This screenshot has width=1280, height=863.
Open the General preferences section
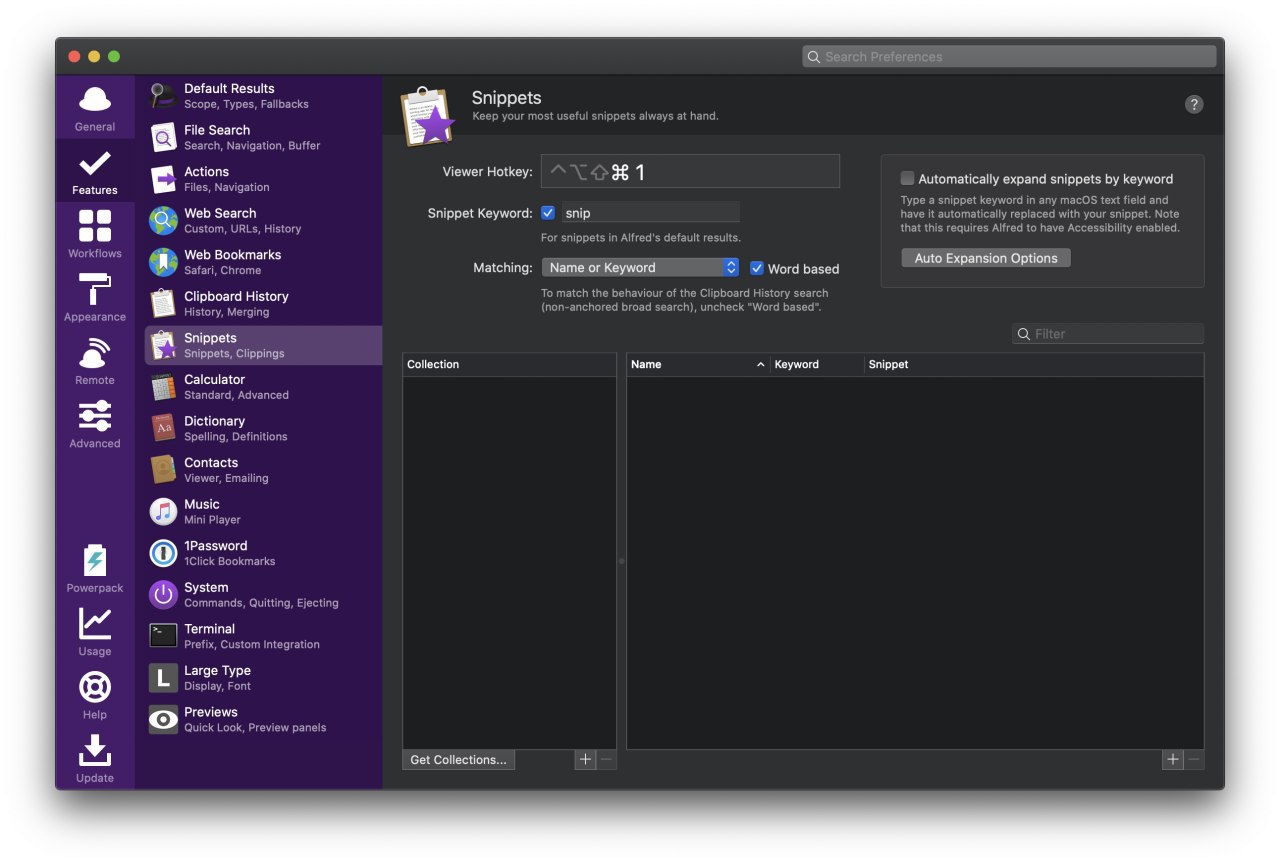coord(95,109)
